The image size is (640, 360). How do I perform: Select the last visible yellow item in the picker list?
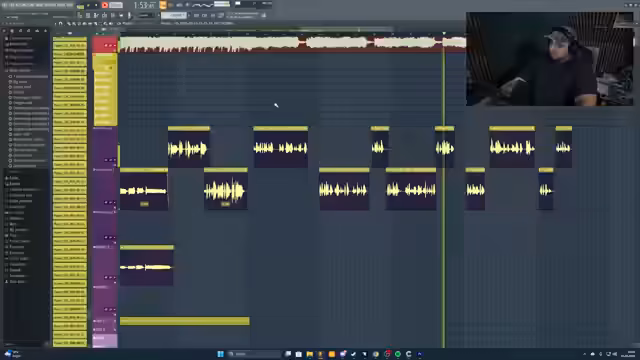tap(69, 343)
